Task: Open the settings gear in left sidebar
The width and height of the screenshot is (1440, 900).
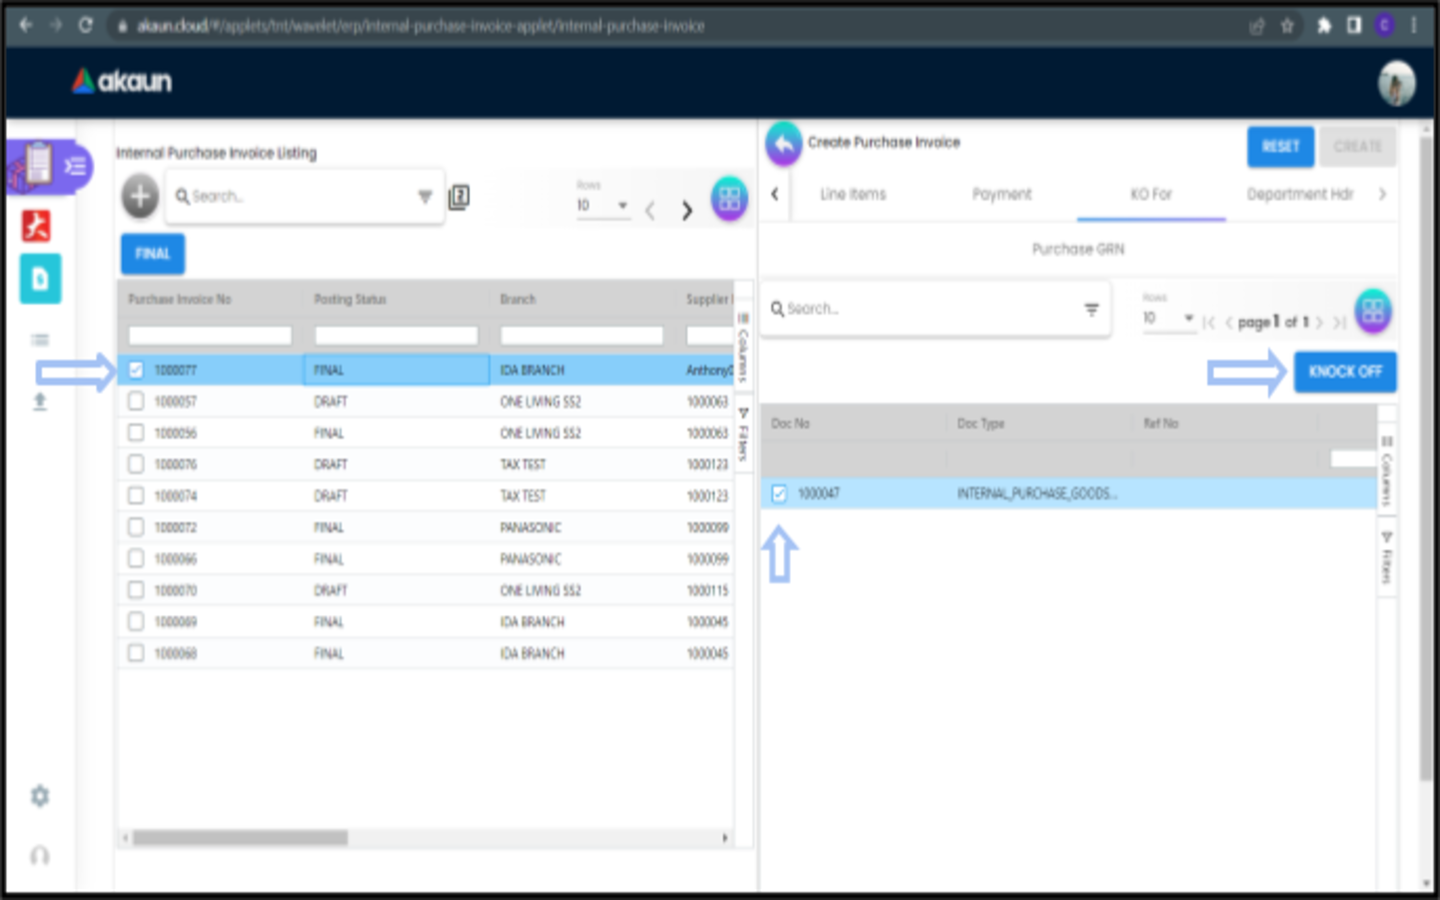Action: click(x=40, y=796)
